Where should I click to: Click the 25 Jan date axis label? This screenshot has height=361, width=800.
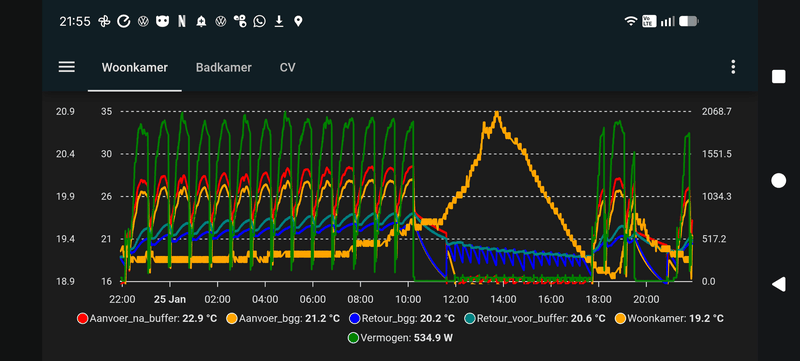169,299
